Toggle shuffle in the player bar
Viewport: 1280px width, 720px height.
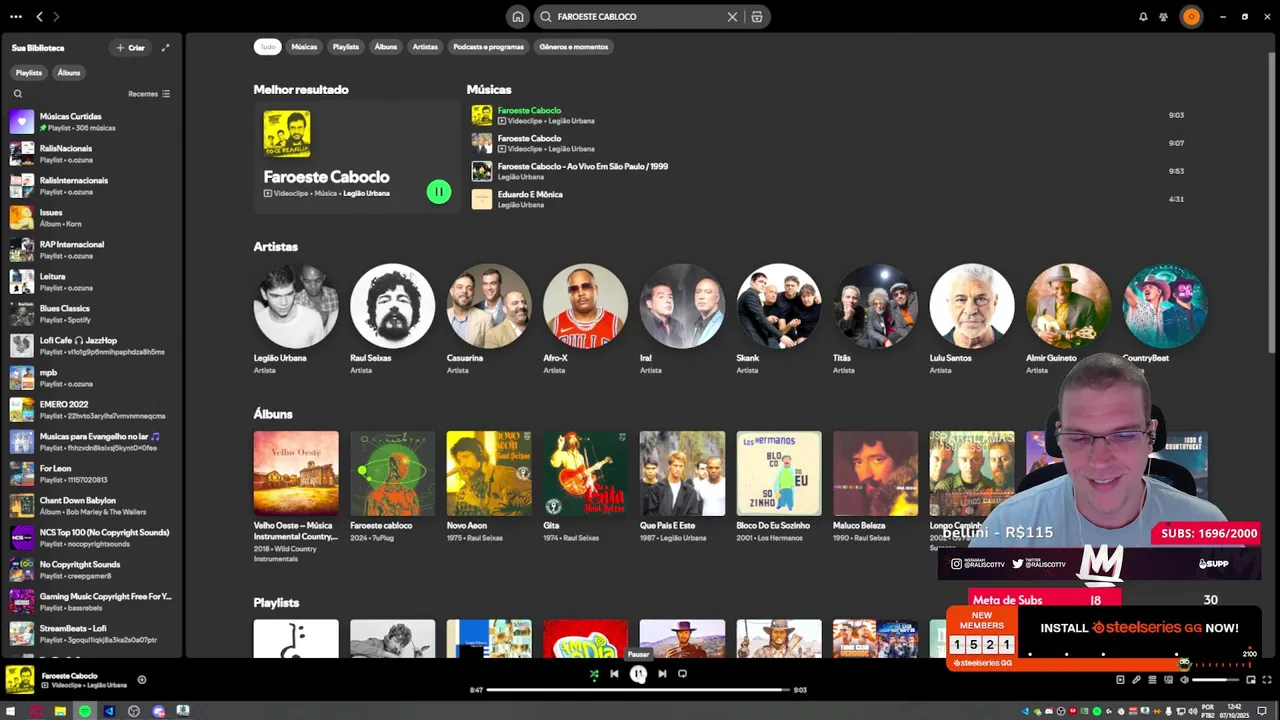tap(594, 674)
